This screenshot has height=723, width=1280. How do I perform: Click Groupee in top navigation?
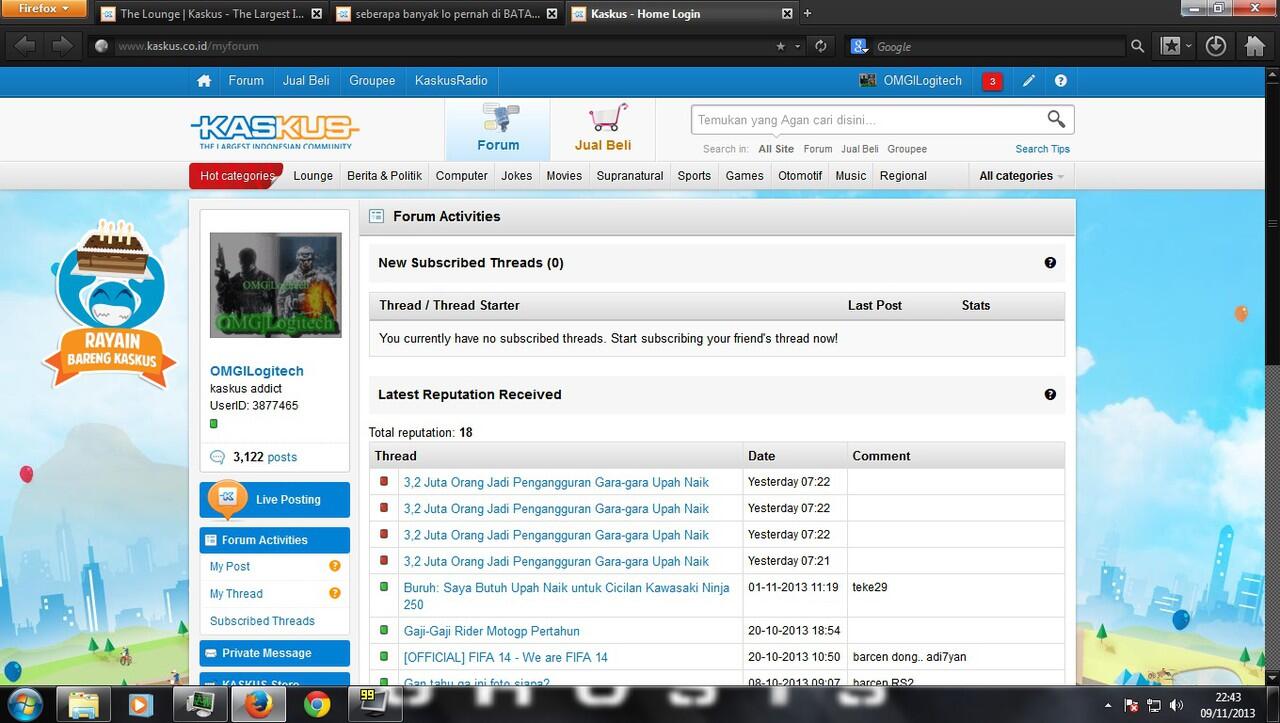(372, 81)
